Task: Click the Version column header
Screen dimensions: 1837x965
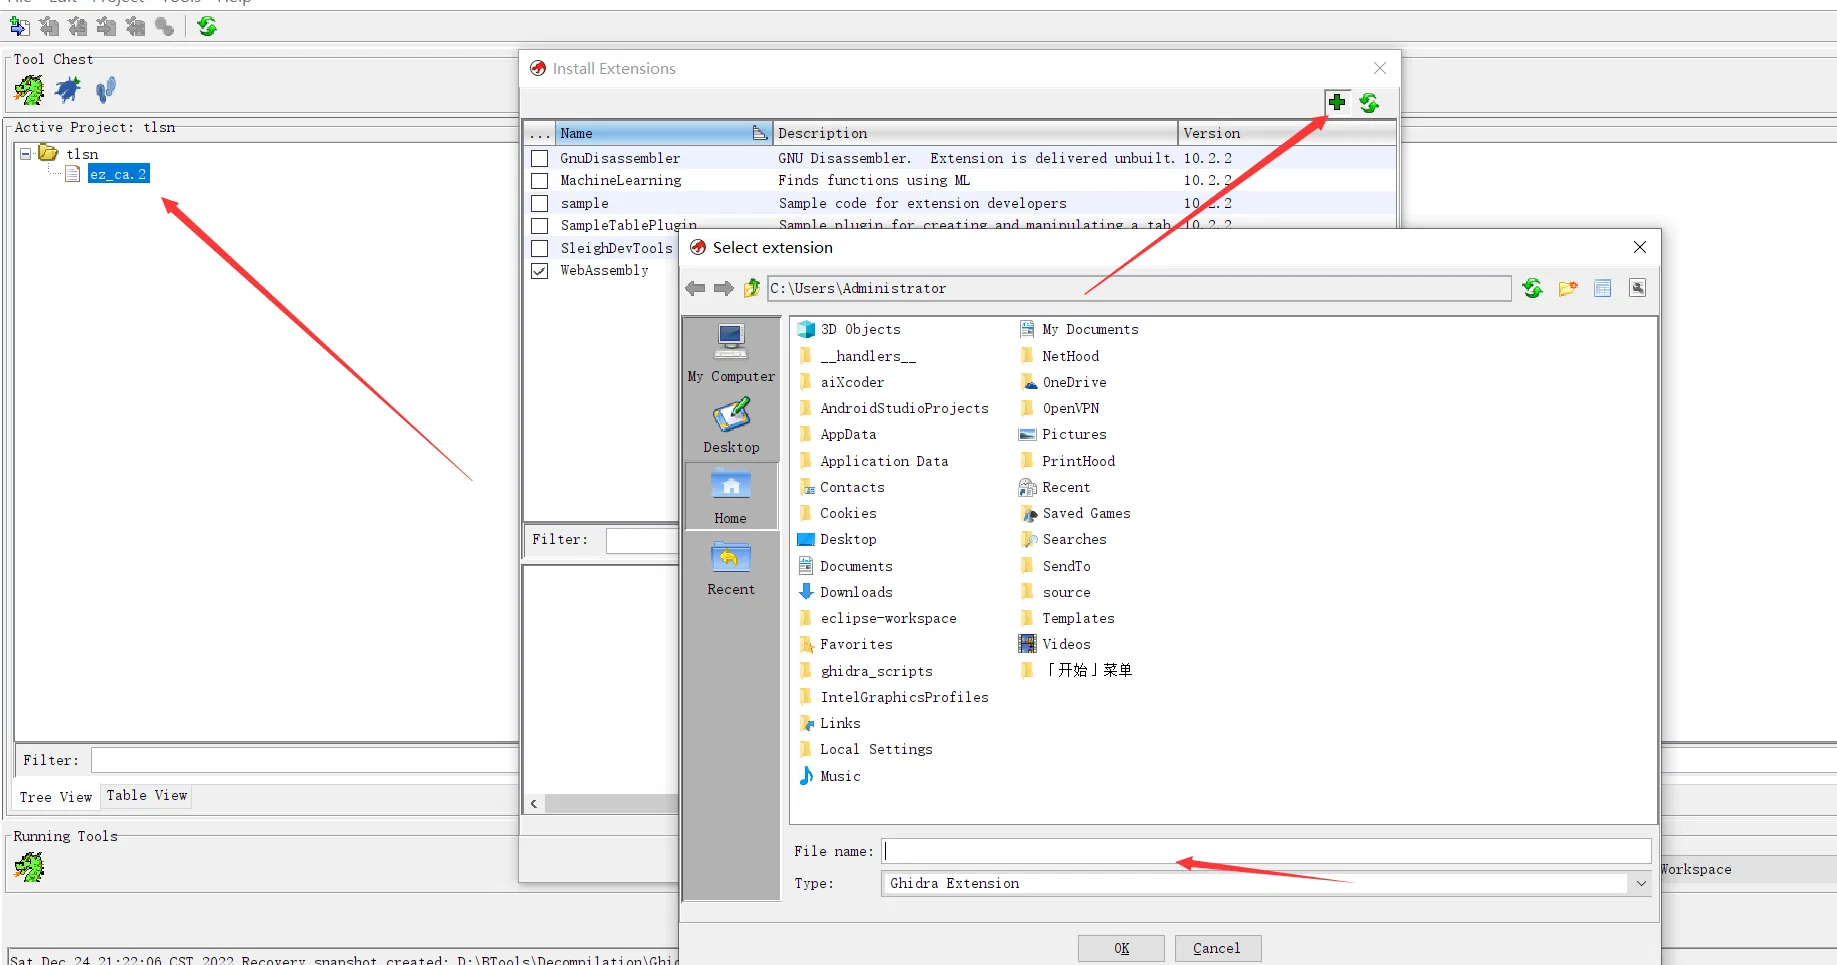Action: click(1286, 133)
